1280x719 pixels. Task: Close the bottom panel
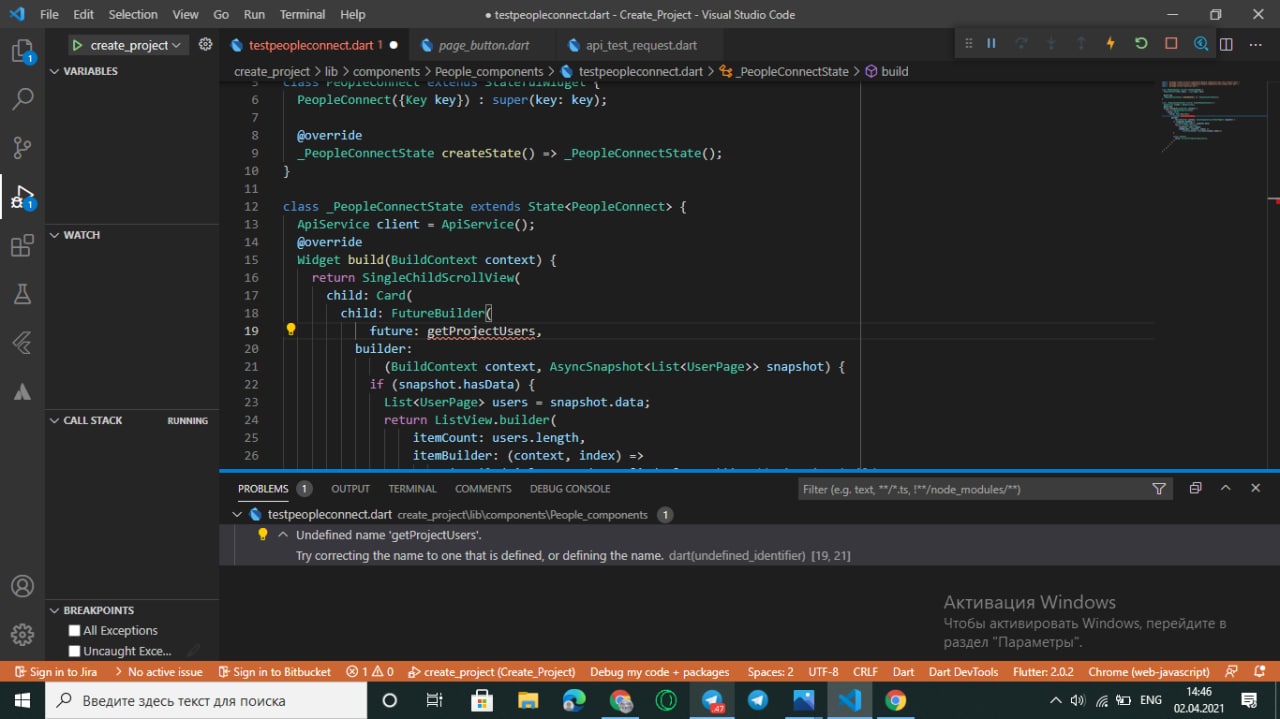tap(1256, 489)
